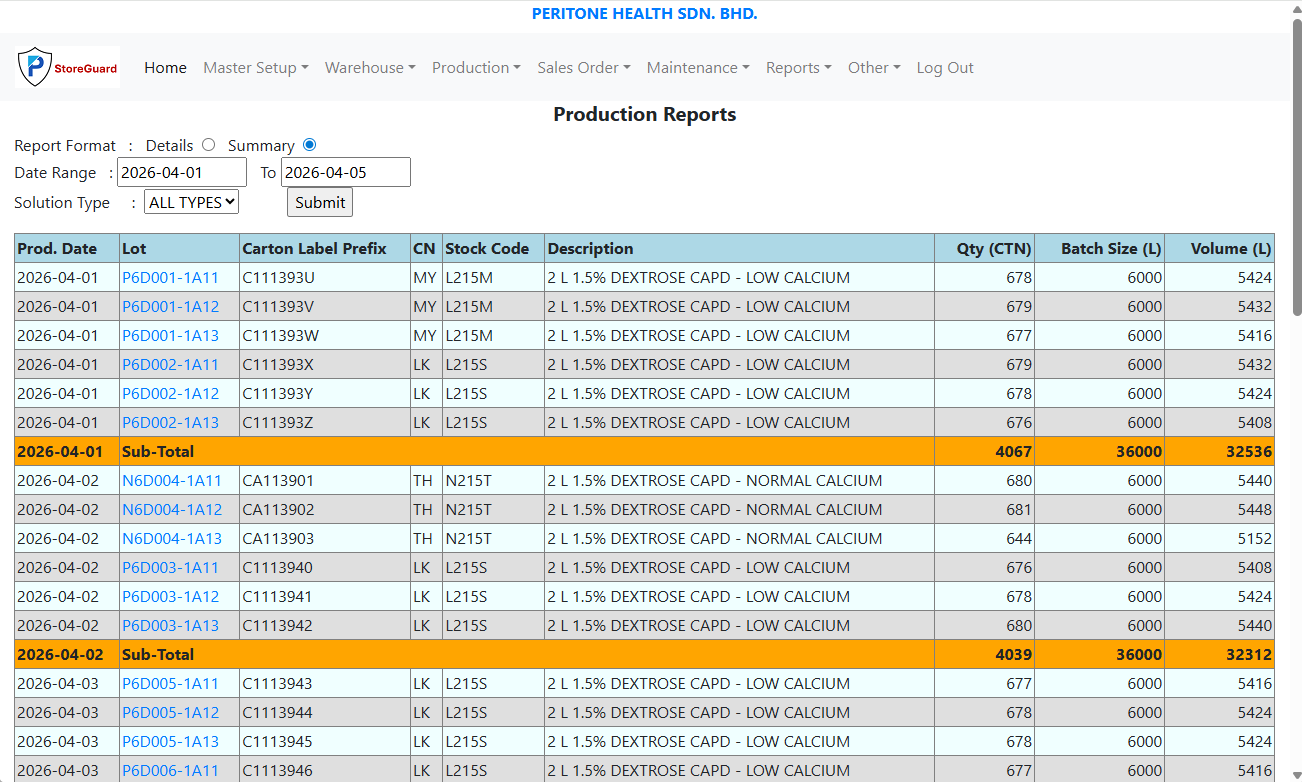Click the start date field 2026-04-01
Viewport: 1302px width, 782px height.
(181, 172)
